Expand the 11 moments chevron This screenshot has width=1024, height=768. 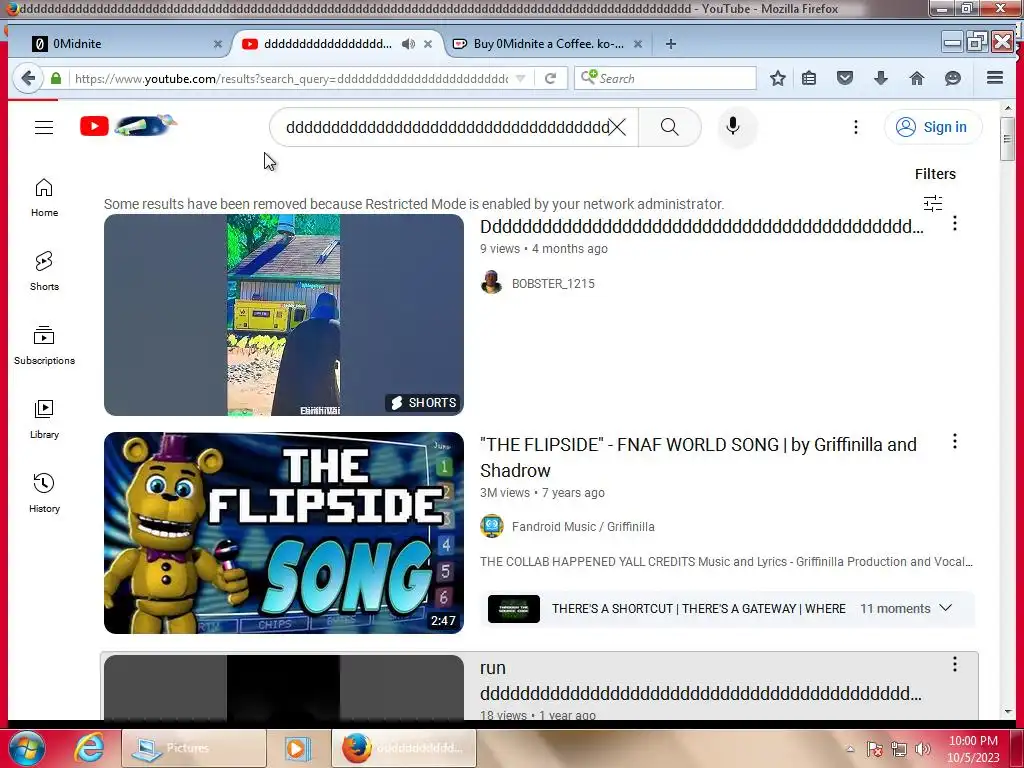coord(945,608)
